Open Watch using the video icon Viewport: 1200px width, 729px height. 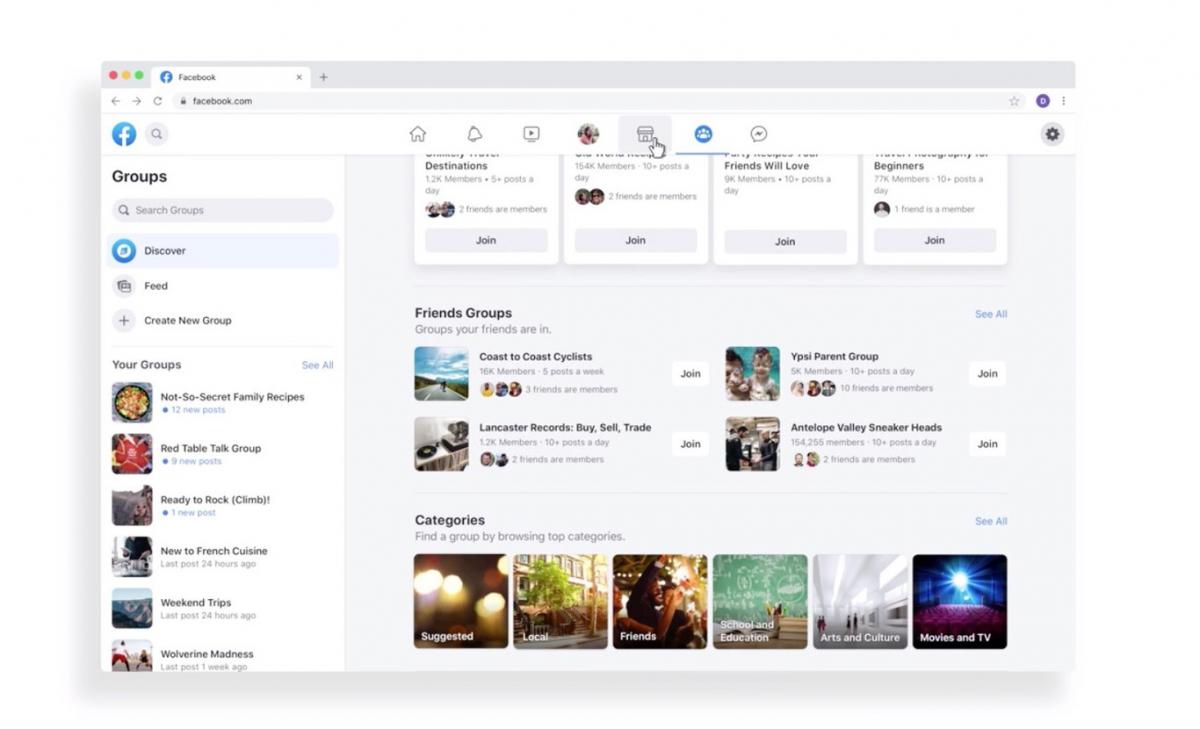[531, 133]
